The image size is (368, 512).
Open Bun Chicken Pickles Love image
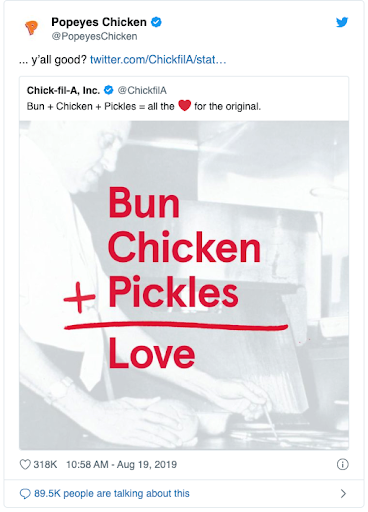pos(184,285)
